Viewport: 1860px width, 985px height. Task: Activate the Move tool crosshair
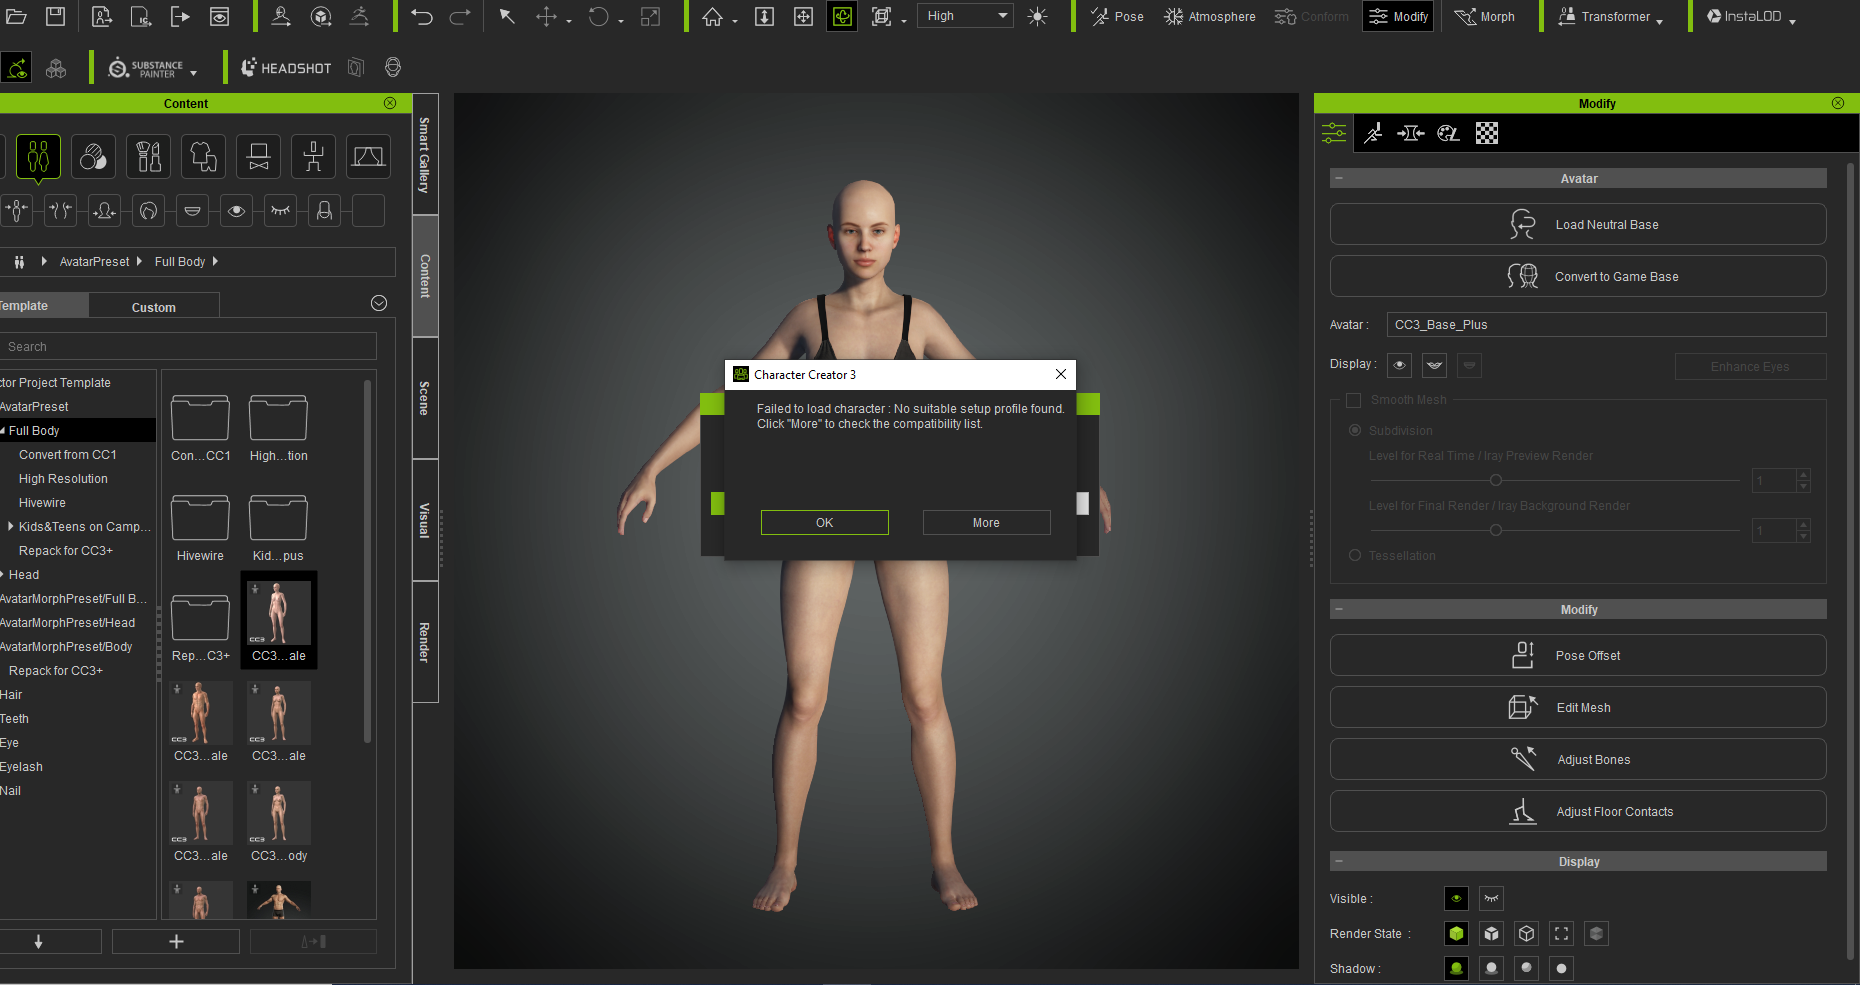coord(546,16)
